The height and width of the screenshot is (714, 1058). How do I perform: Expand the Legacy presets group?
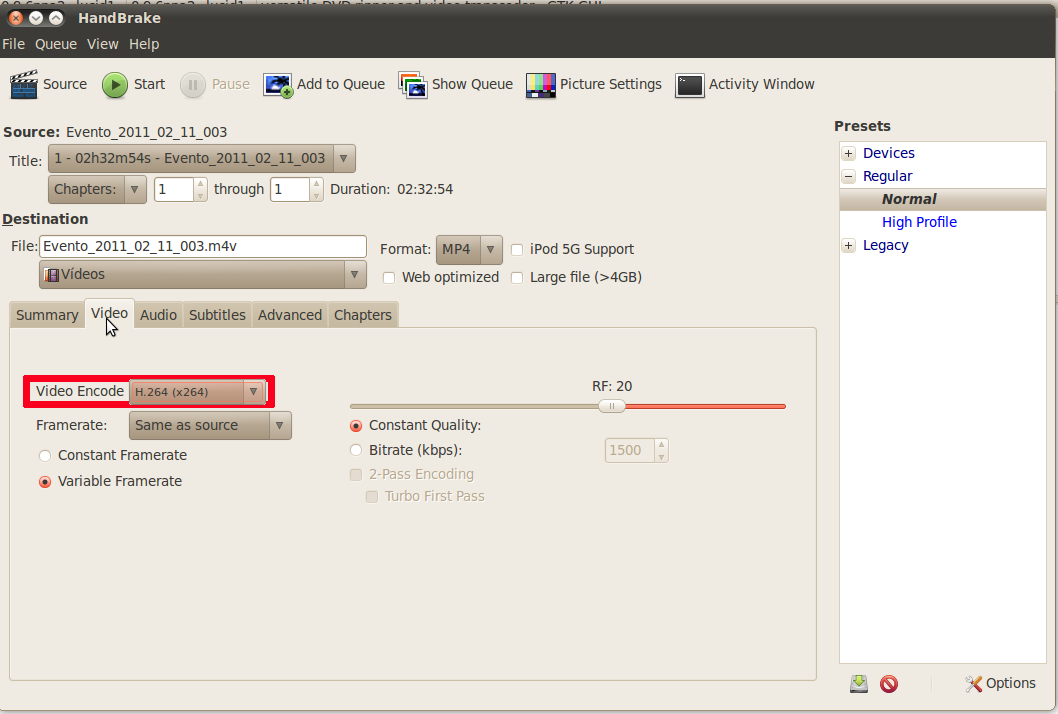(849, 245)
